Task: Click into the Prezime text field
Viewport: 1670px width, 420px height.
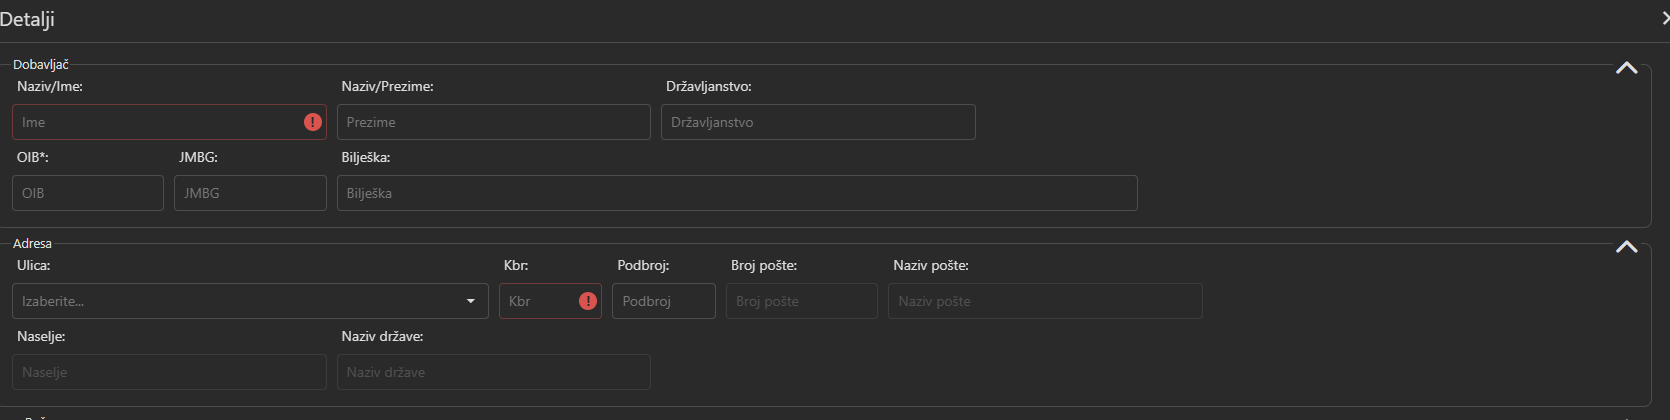Action: tap(493, 122)
